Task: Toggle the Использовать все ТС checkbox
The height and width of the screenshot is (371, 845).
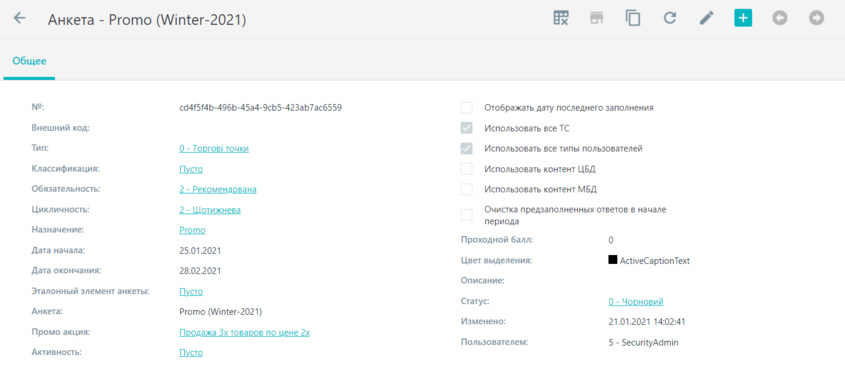Action: (467, 128)
